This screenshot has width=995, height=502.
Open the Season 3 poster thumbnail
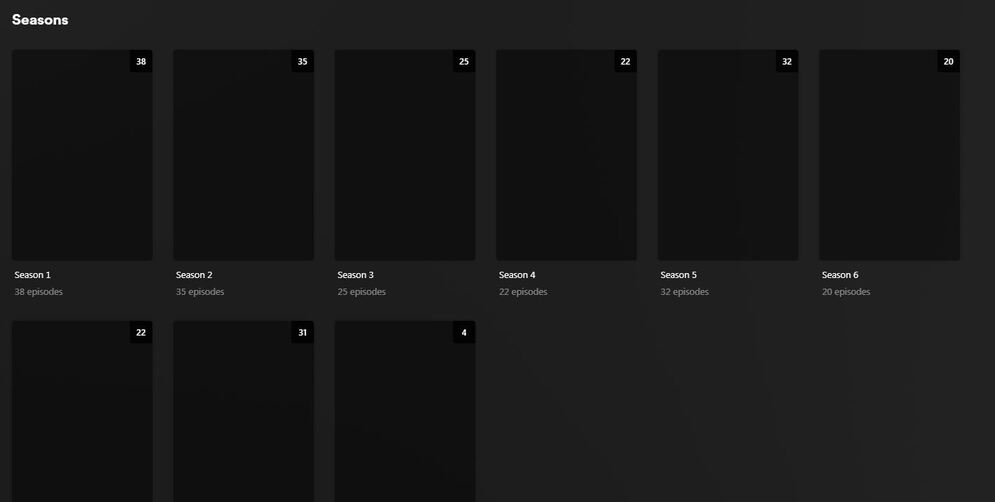(405, 155)
